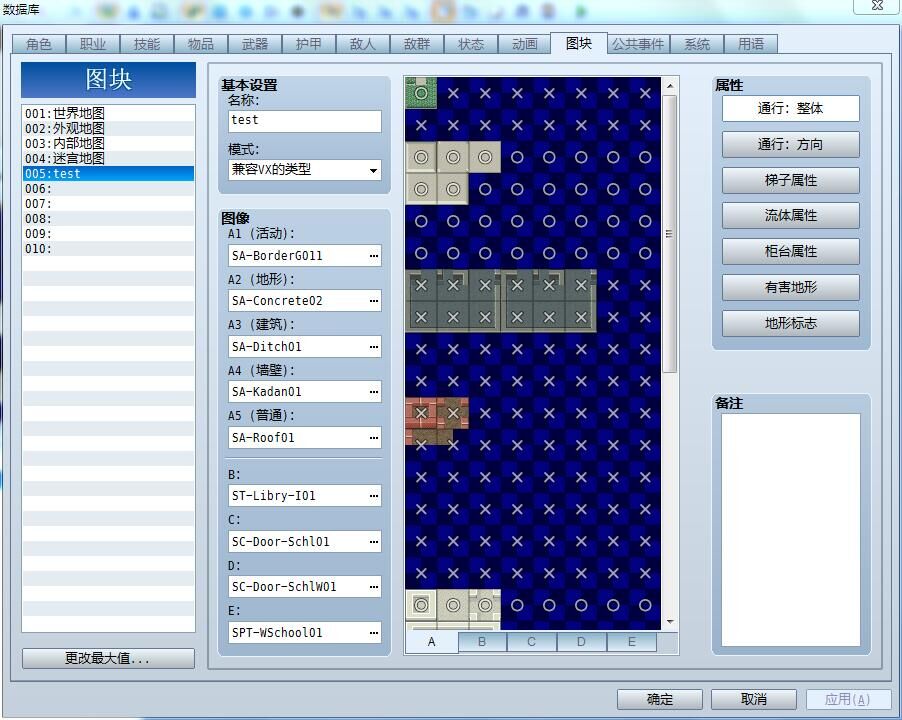The height and width of the screenshot is (720, 902).
Task: Click tile palette scroll down arrow
Action: tap(670, 622)
